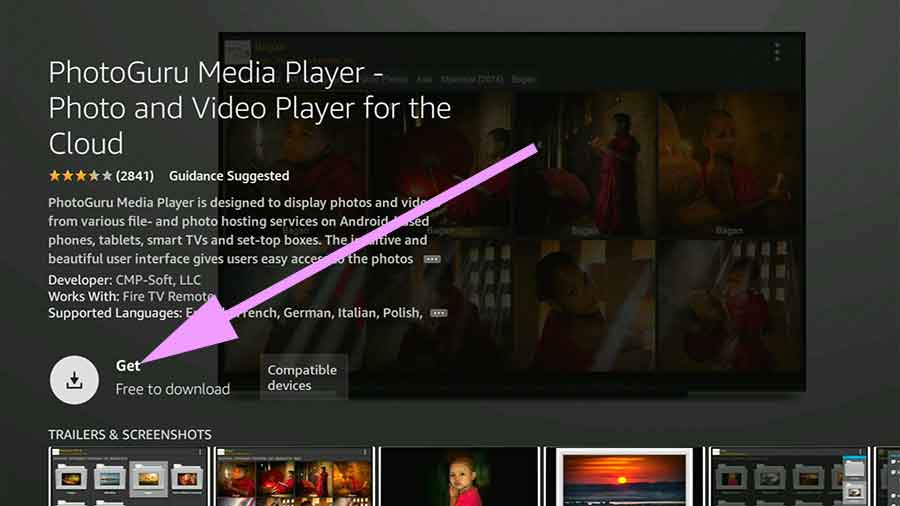Click the Free to download text
The image size is (900, 506).
(x=173, y=389)
